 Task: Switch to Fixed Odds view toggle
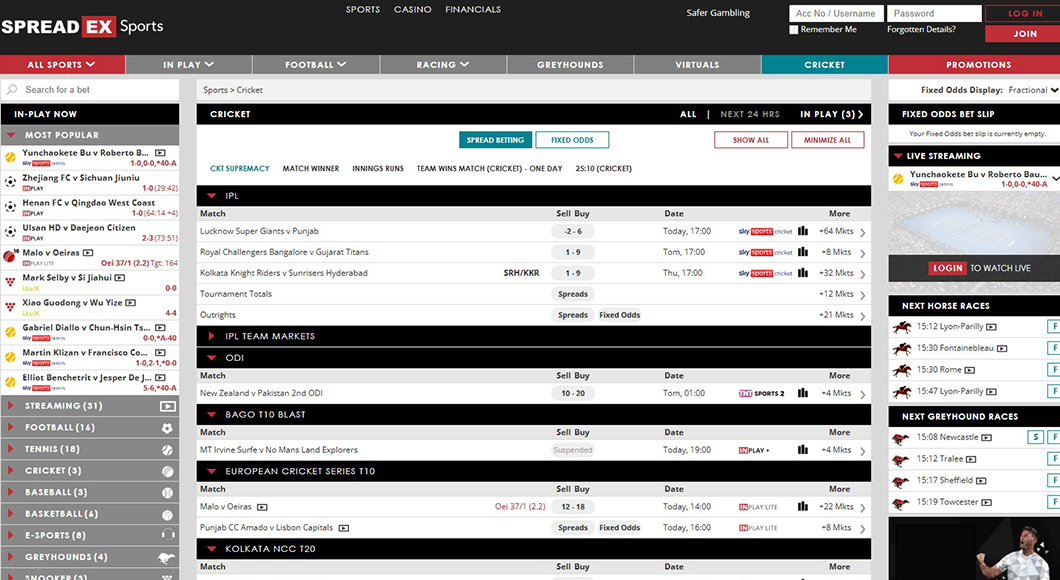pos(572,140)
